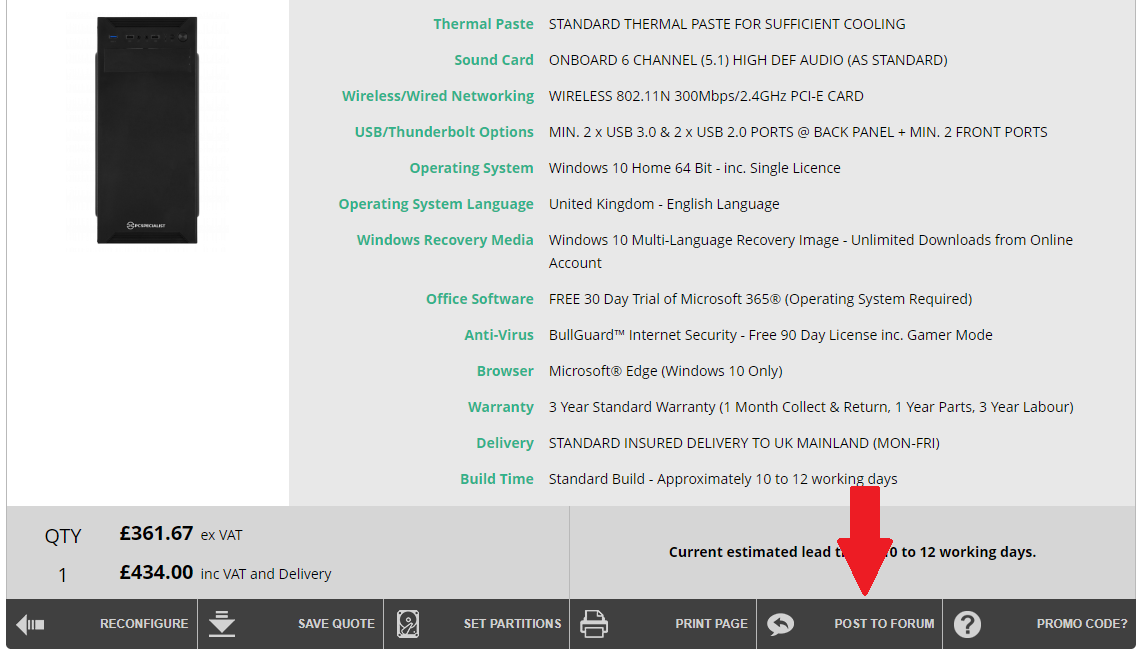Image resolution: width=1141 pixels, height=656 pixels.
Task: Click the FREE 30 Day Trial Microsoft 365 text
Action: [760, 299]
